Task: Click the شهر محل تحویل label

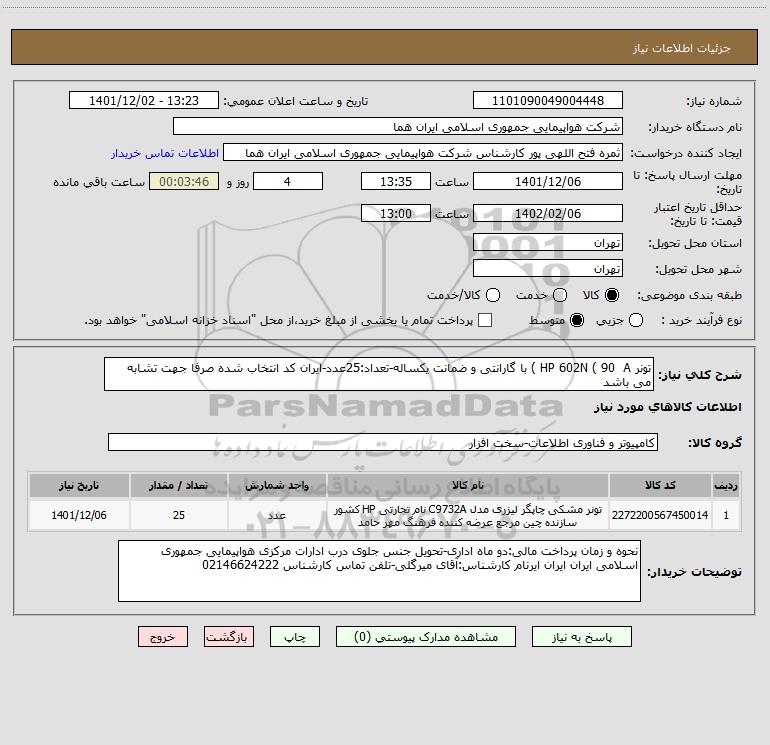Action: point(698,270)
